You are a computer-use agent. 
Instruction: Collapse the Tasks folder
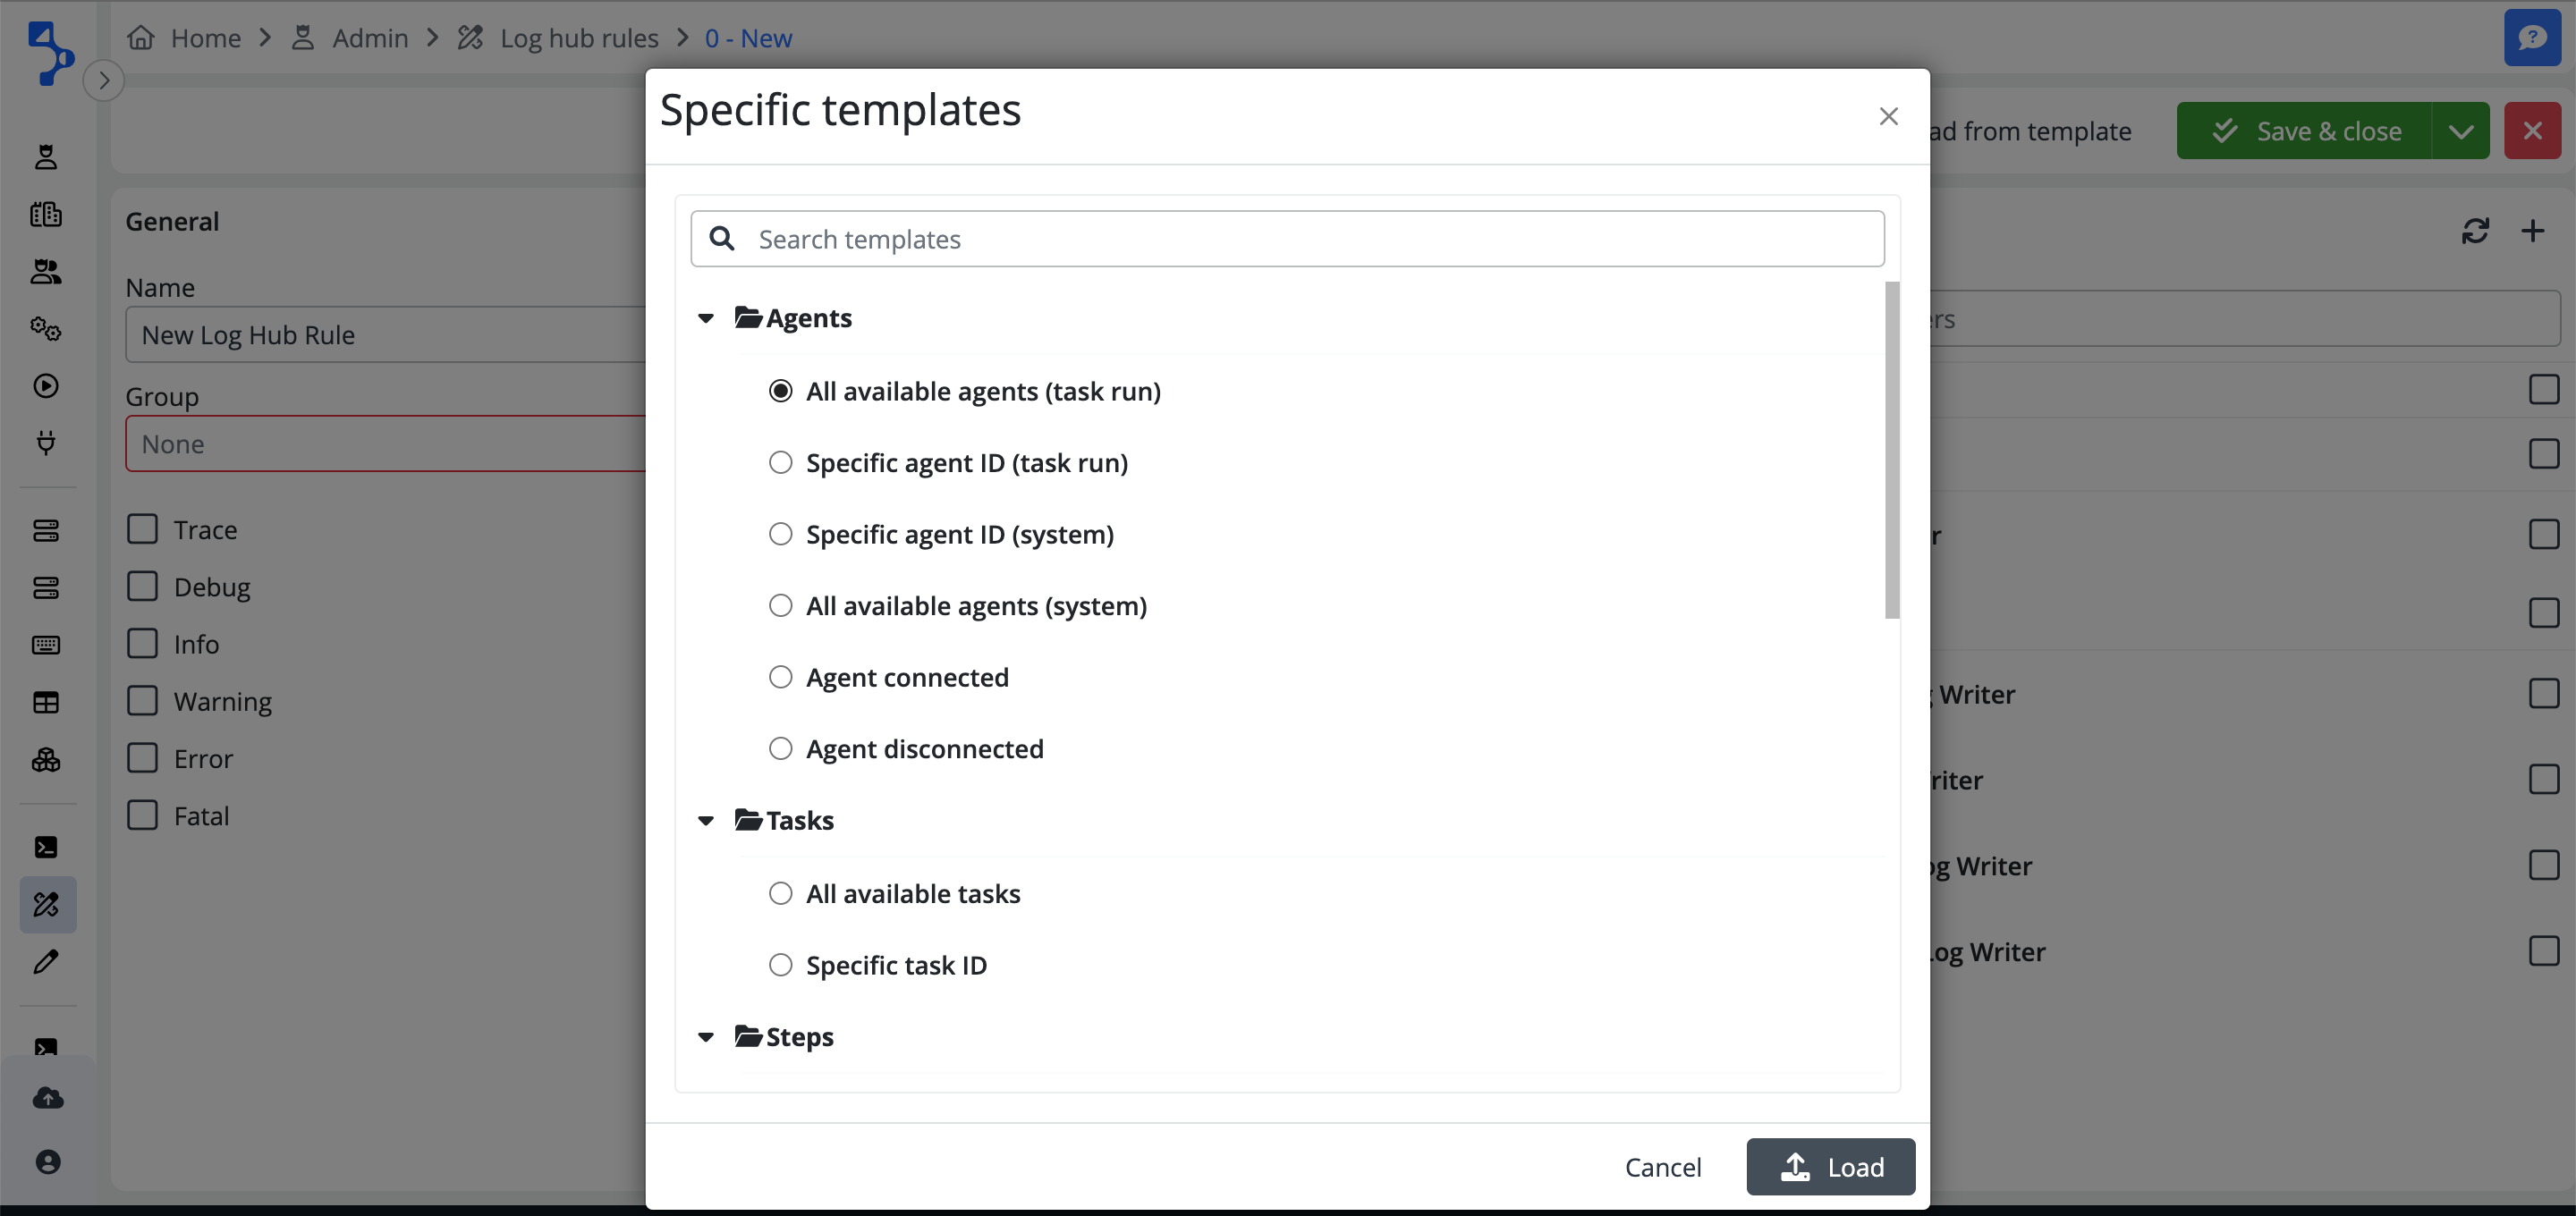click(706, 820)
